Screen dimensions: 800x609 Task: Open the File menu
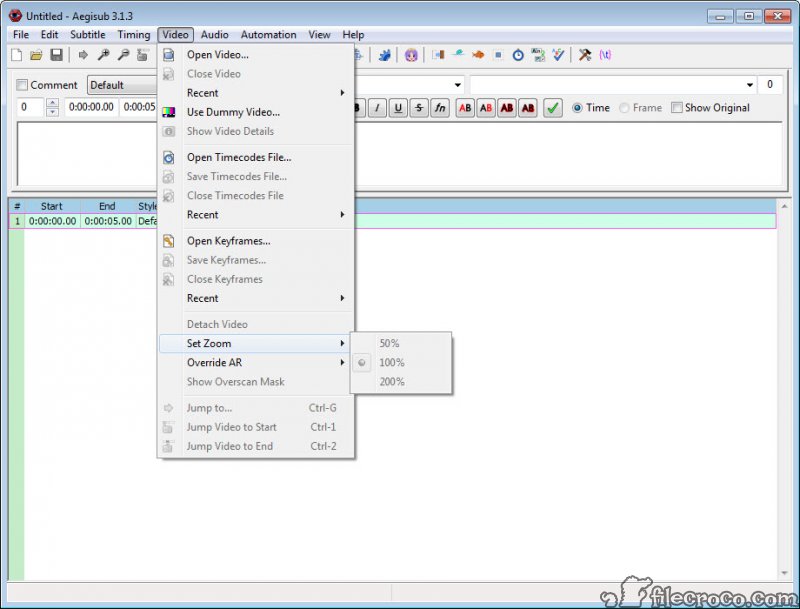click(21, 35)
